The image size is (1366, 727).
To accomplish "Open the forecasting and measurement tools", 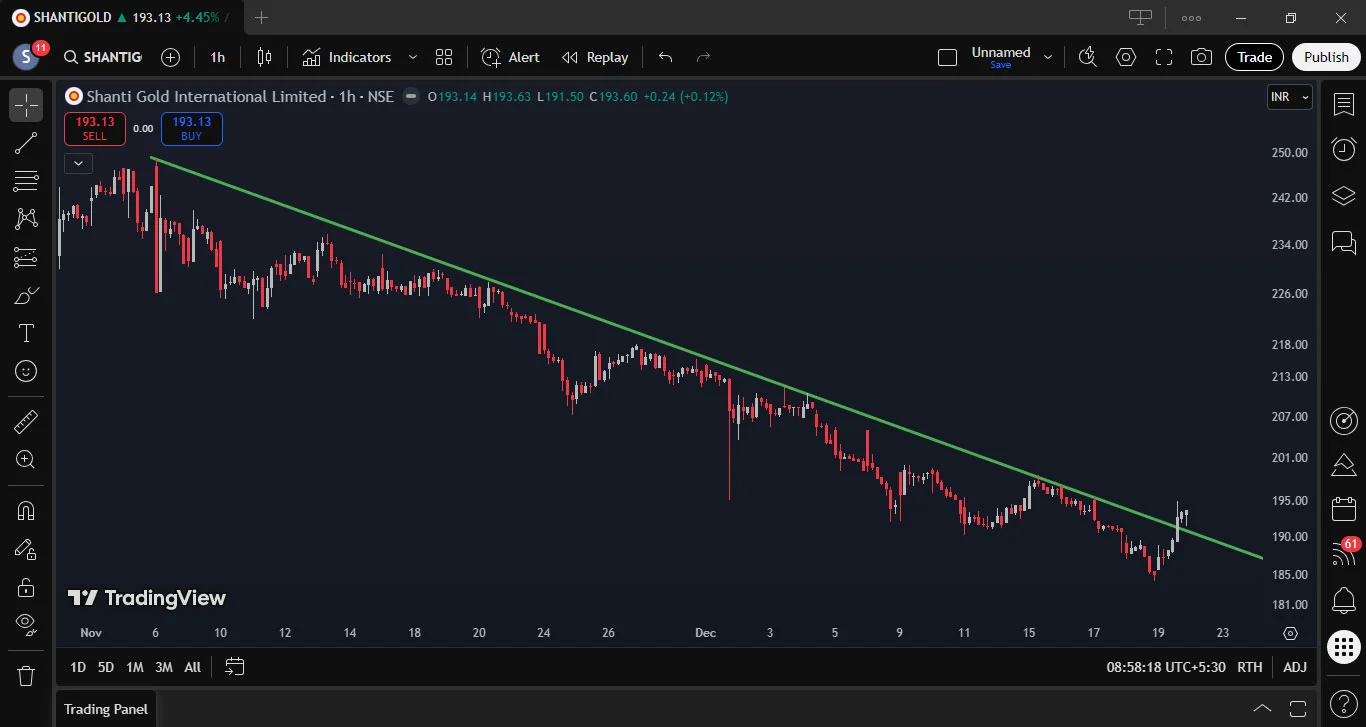I will click(26, 257).
